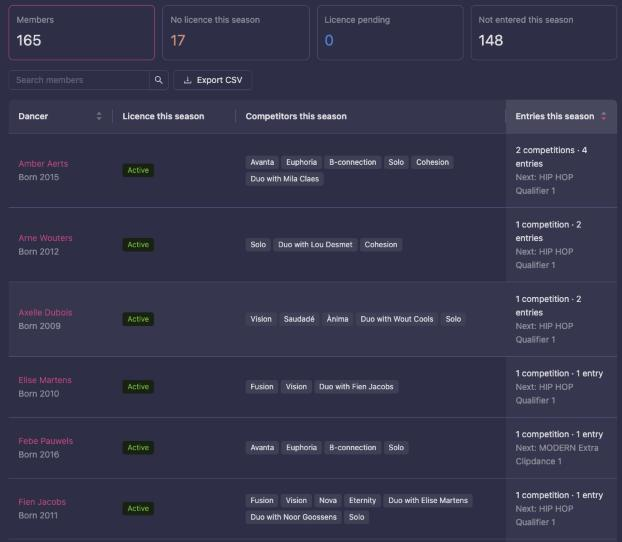The image size is (622, 542).
Task: Open Amber Aerts dancer profile
Action: point(43,163)
